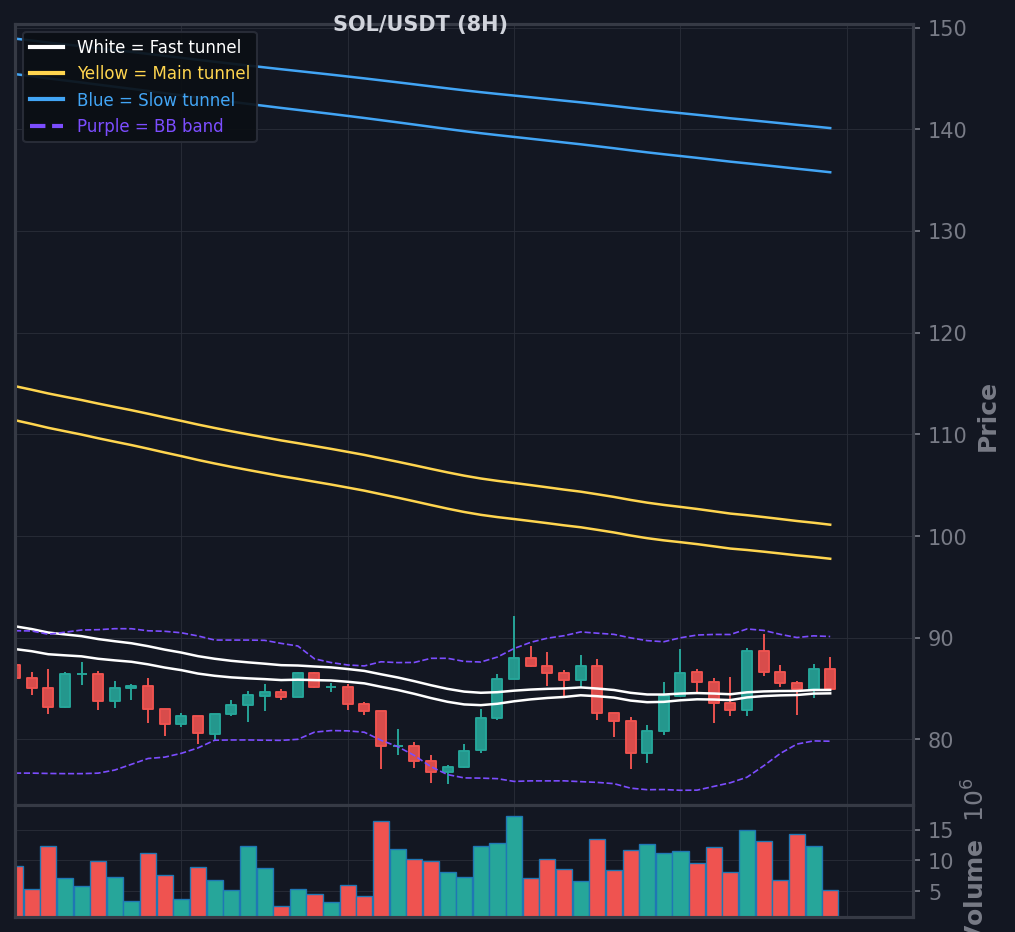Image resolution: width=1015 pixels, height=932 pixels.
Task: Click the SOL/USDT (8H) chart title
Action: pyautogui.click(x=420, y=24)
